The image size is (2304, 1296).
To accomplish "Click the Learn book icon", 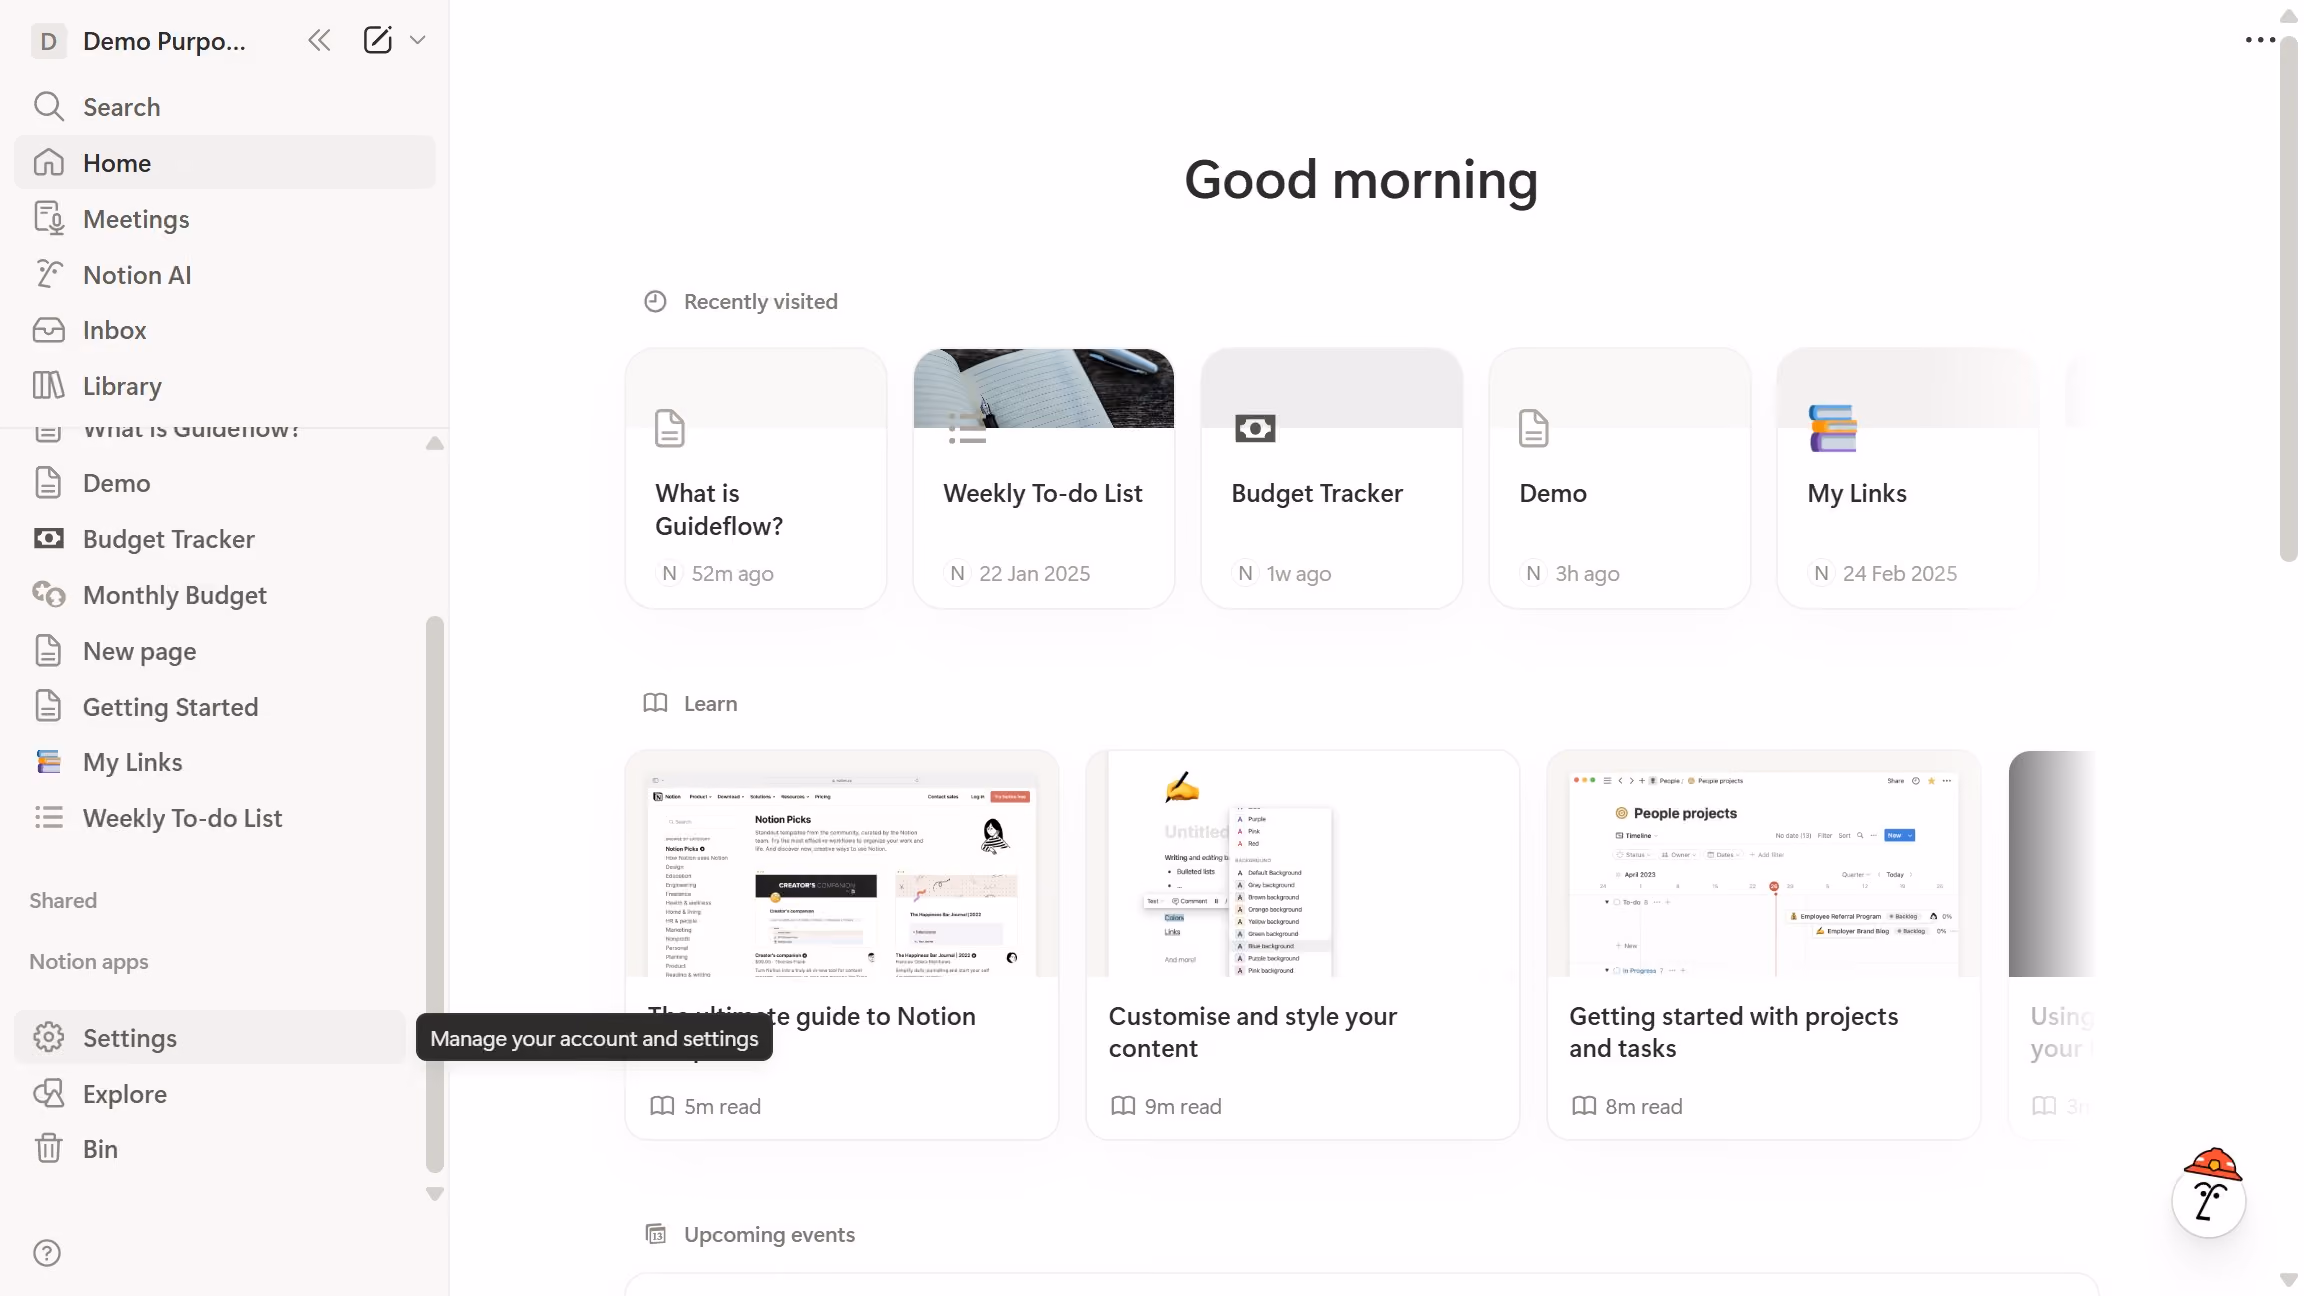I will [655, 703].
